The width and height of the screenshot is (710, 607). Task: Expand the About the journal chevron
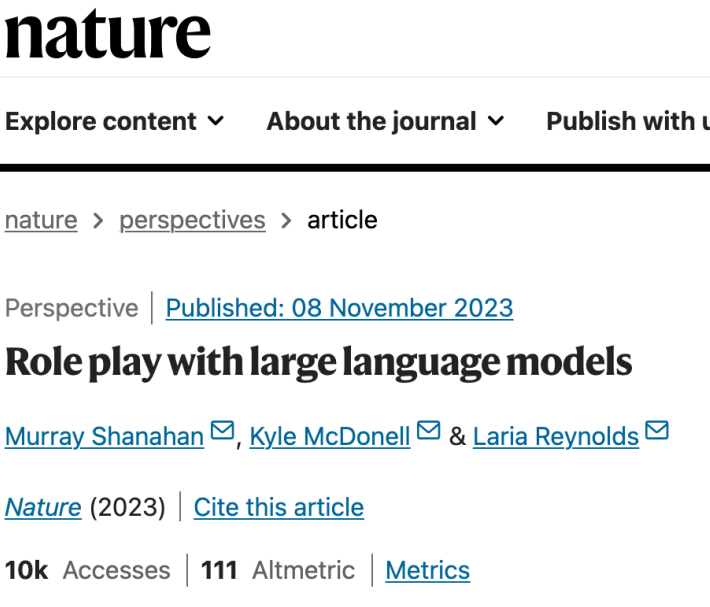[496, 122]
